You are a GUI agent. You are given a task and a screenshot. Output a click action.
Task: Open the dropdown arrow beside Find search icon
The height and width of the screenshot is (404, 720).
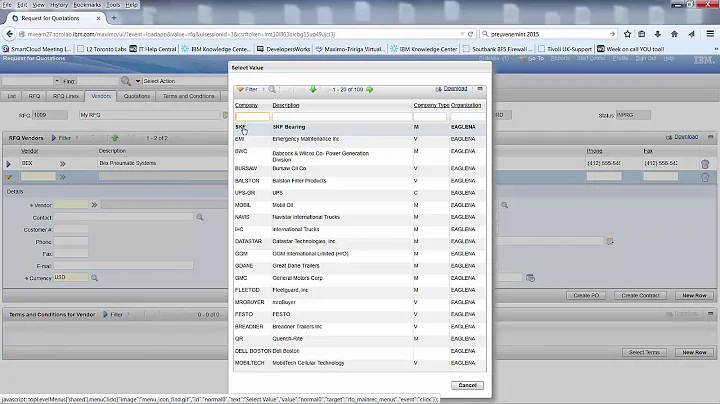click(x=137, y=81)
